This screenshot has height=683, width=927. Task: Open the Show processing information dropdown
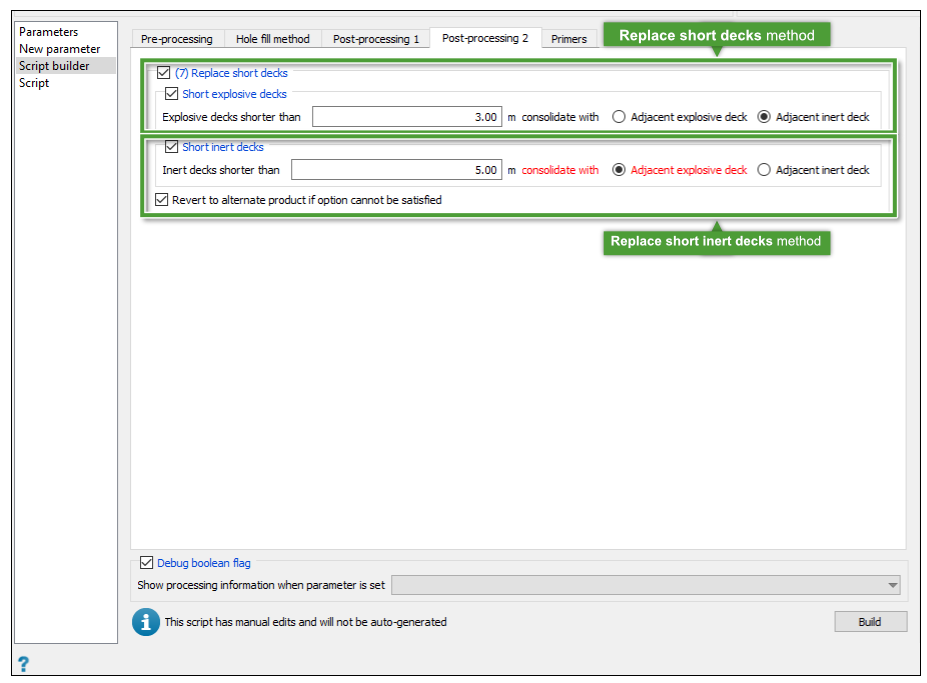[x=646, y=585]
